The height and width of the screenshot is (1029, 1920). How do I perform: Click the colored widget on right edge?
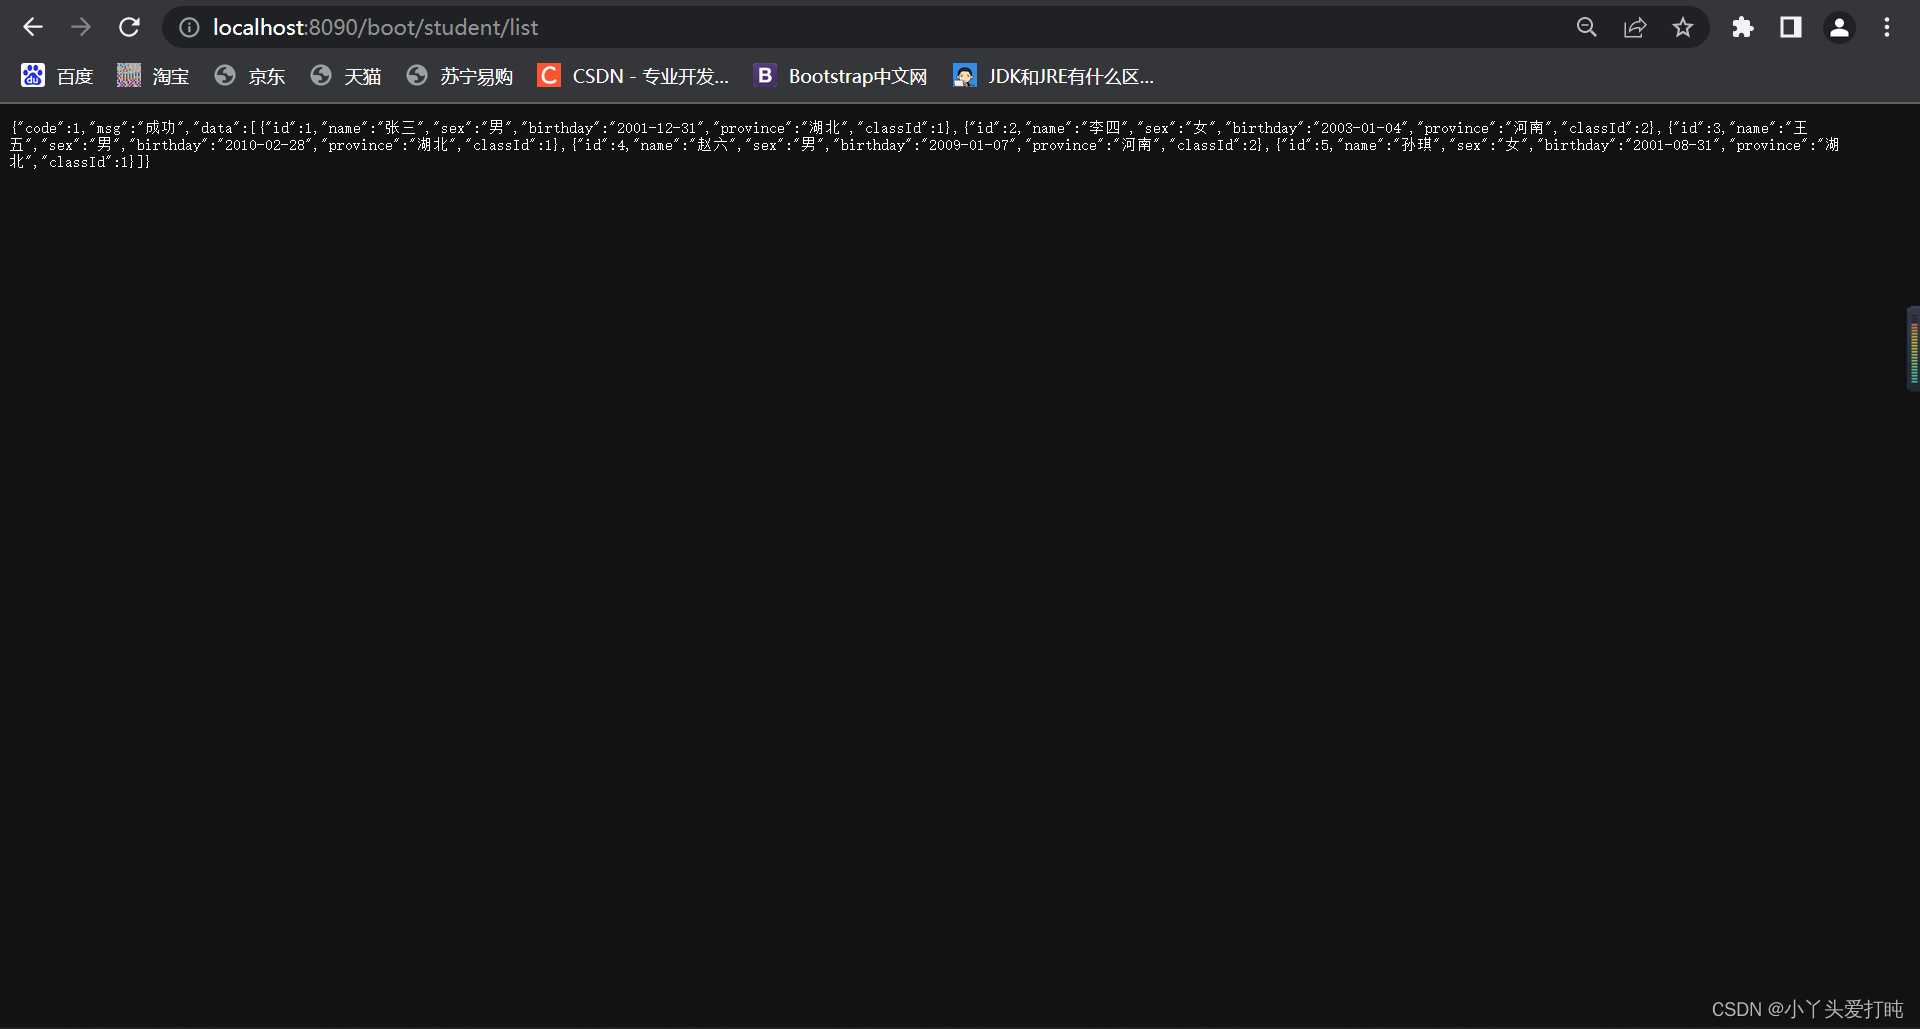coord(1913,349)
